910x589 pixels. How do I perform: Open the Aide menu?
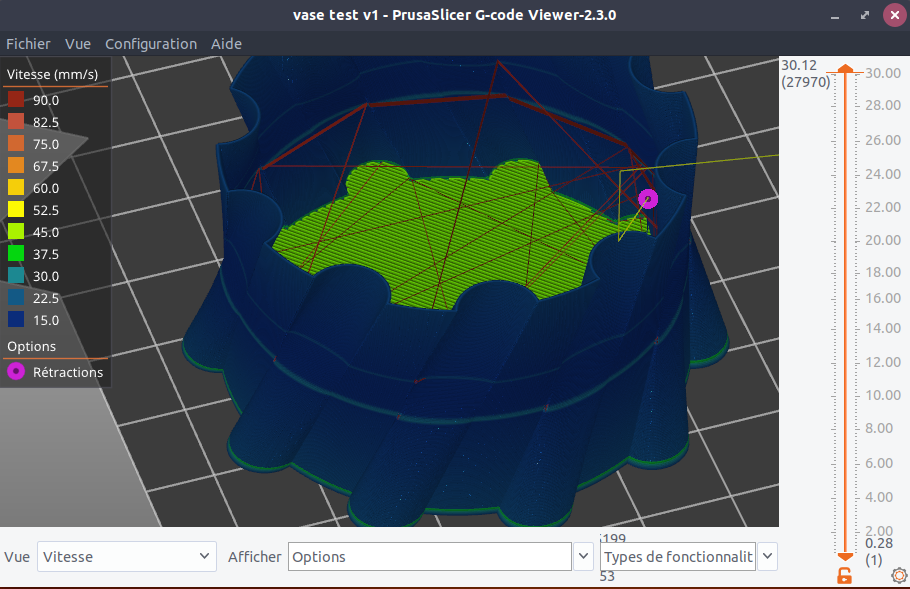pyautogui.click(x=226, y=44)
